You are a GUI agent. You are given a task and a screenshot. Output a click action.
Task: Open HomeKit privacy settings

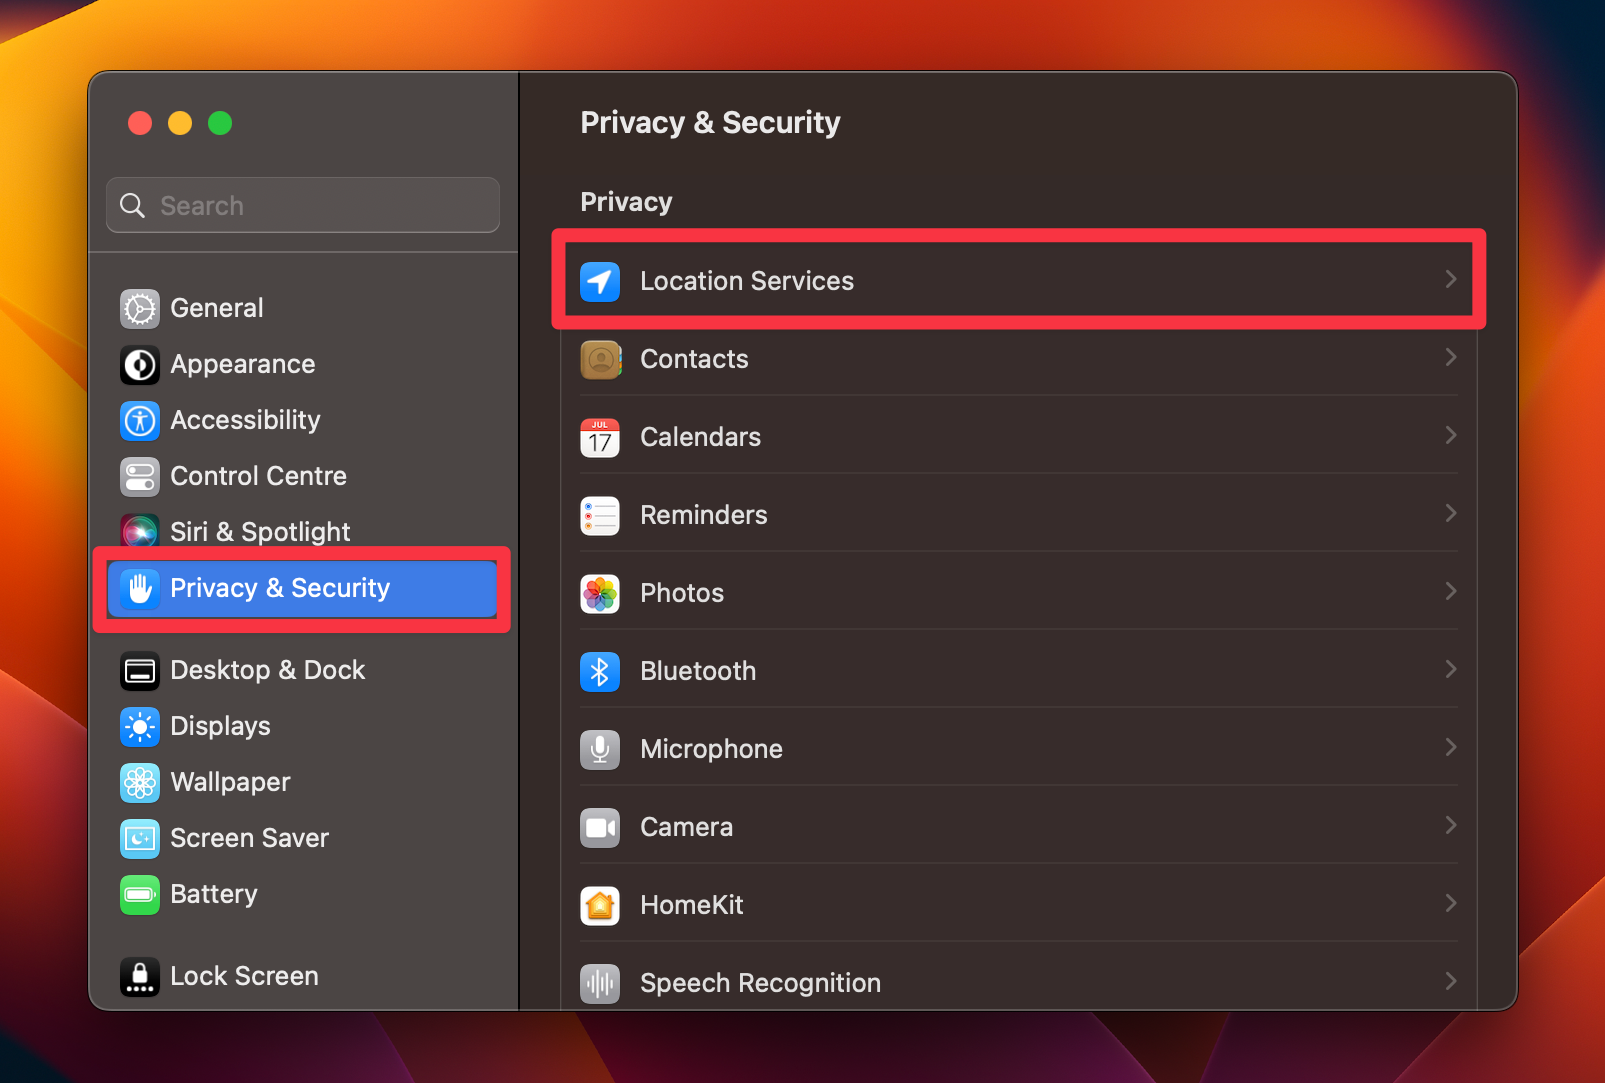coord(600,905)
